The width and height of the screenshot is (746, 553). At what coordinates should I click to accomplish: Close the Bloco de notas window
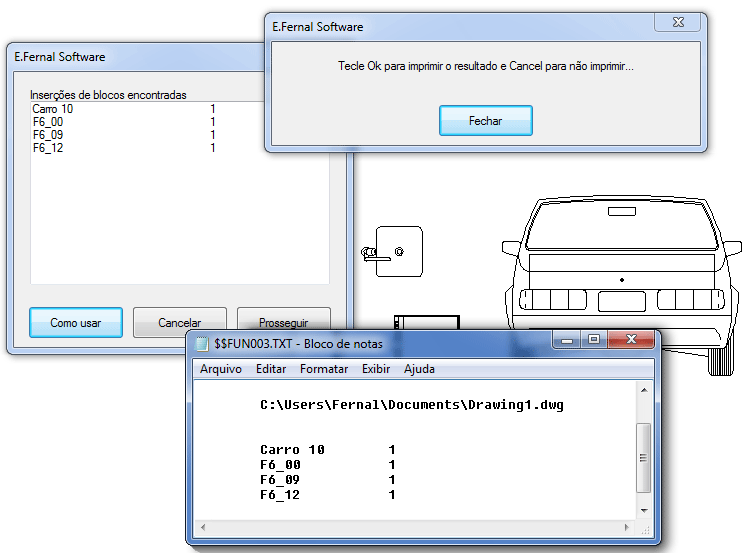click(x=631, y=339)
